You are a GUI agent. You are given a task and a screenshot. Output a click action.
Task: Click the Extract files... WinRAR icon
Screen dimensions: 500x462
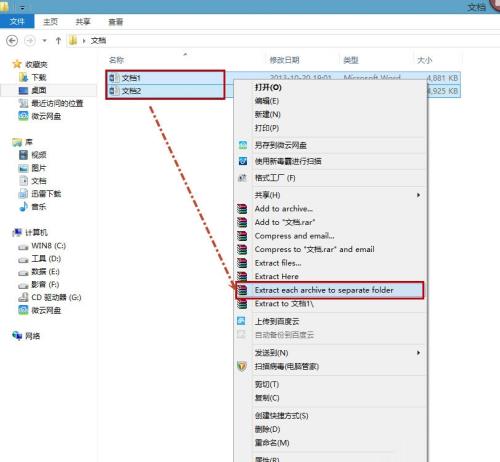click(x=242, y=263)
